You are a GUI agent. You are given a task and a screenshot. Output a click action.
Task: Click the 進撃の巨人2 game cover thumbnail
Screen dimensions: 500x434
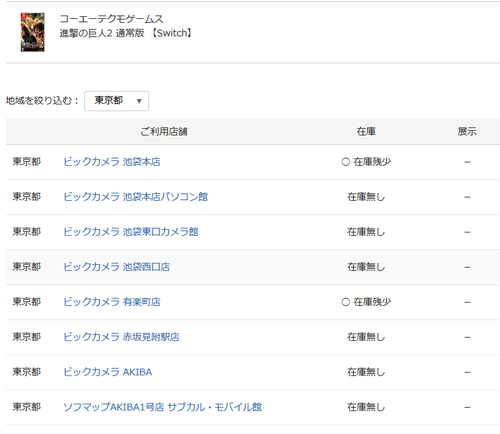click(32, 32)
